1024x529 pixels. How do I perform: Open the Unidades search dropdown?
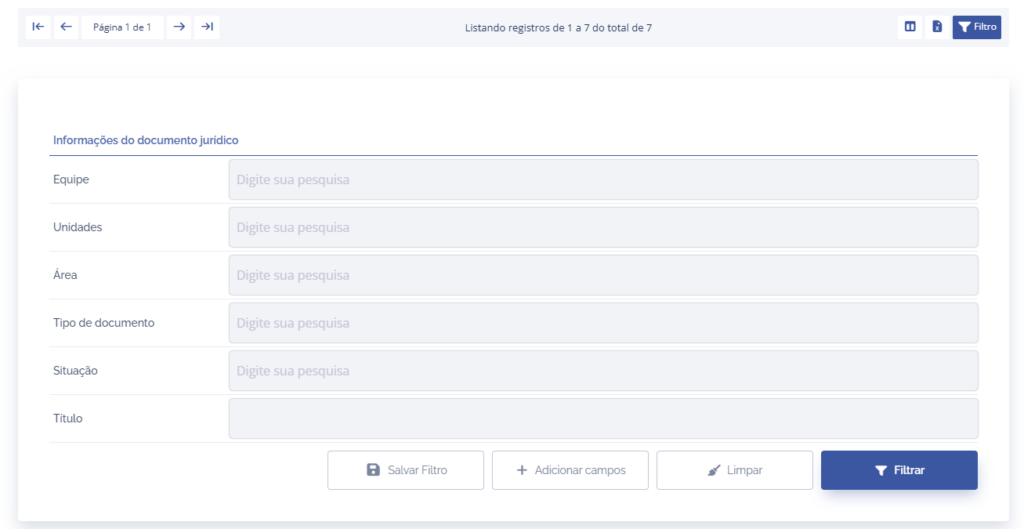(603, 228)
